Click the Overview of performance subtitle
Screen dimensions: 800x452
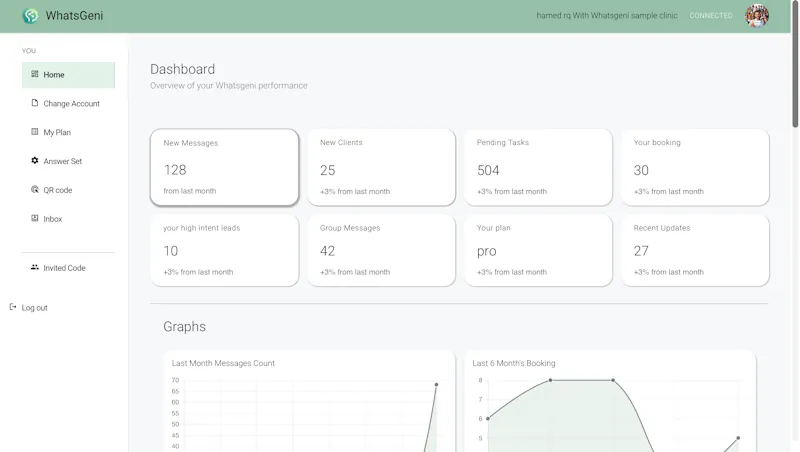[229, 86]
